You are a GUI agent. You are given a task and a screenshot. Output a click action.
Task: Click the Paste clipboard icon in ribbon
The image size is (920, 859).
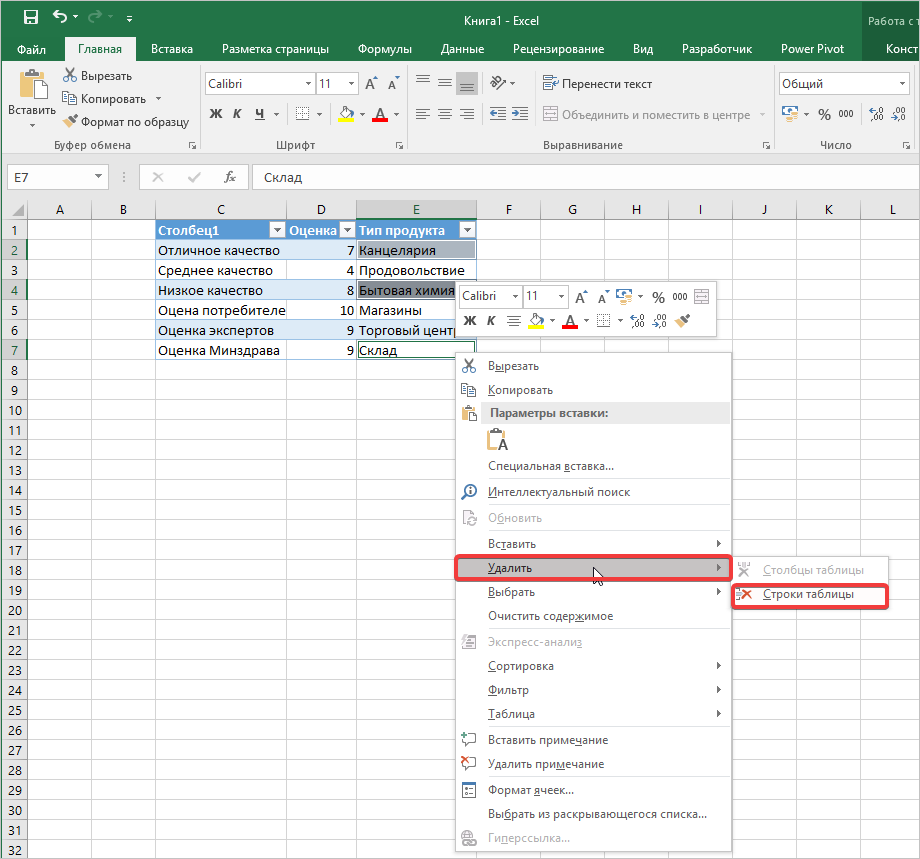pos(32,88)
